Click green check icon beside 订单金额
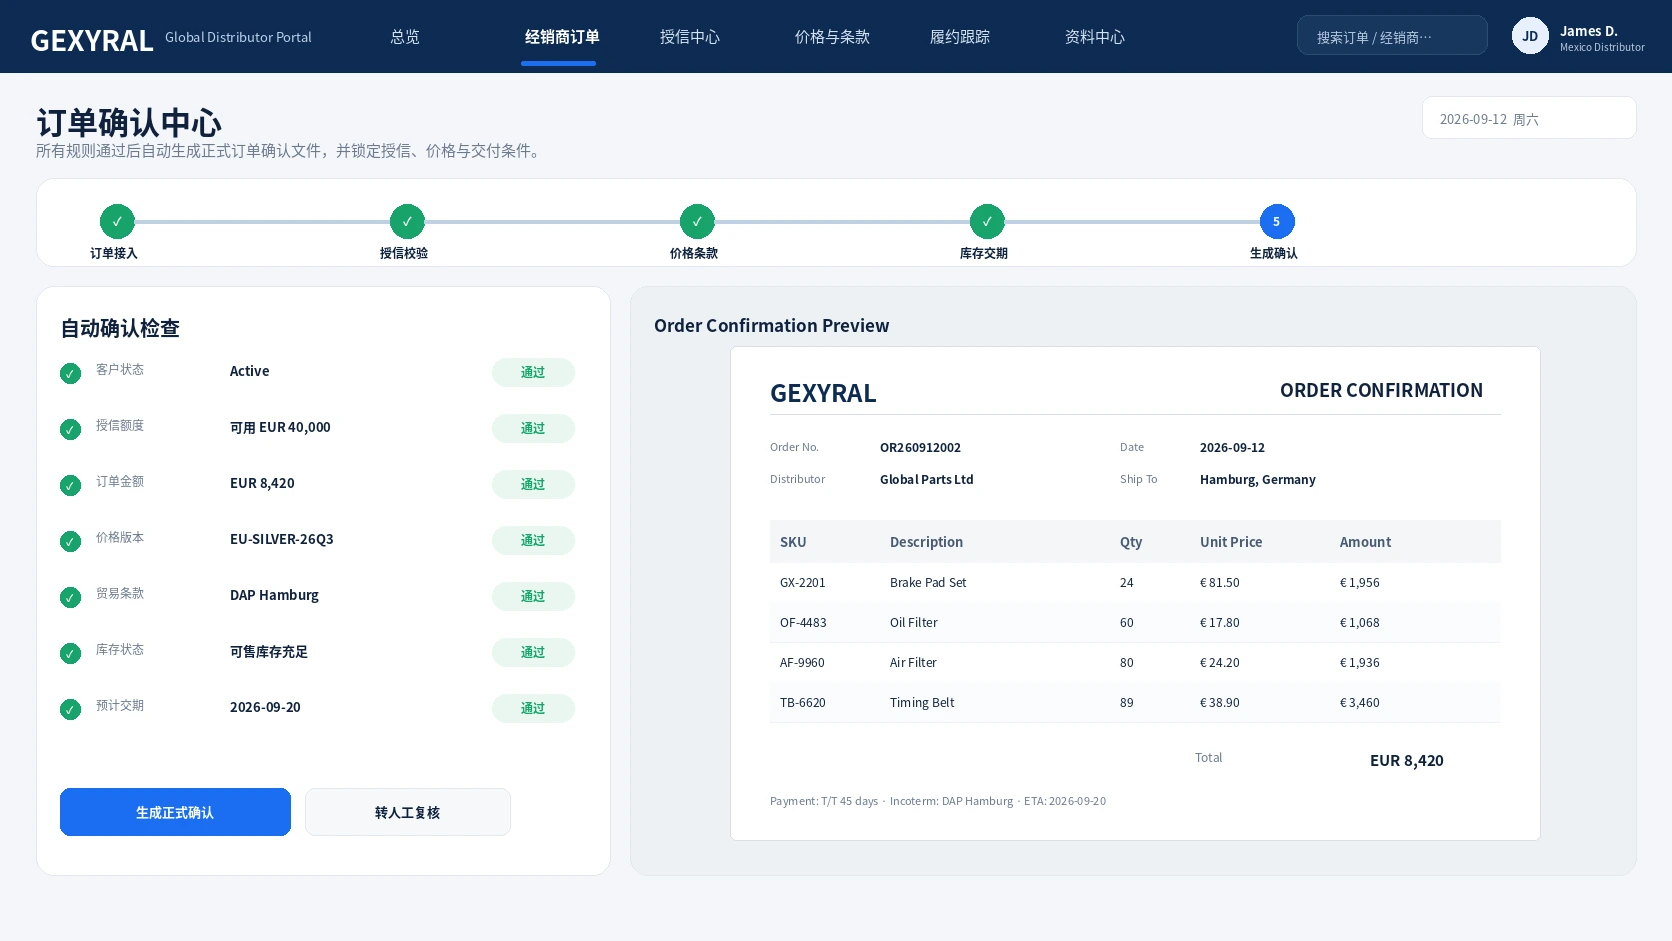1672x941 pixels. [x=70, y=485]
